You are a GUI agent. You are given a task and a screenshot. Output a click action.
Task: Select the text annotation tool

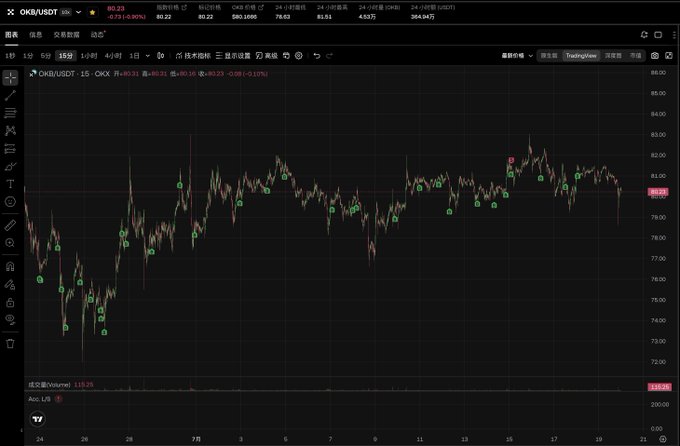[x=10, y=184]
